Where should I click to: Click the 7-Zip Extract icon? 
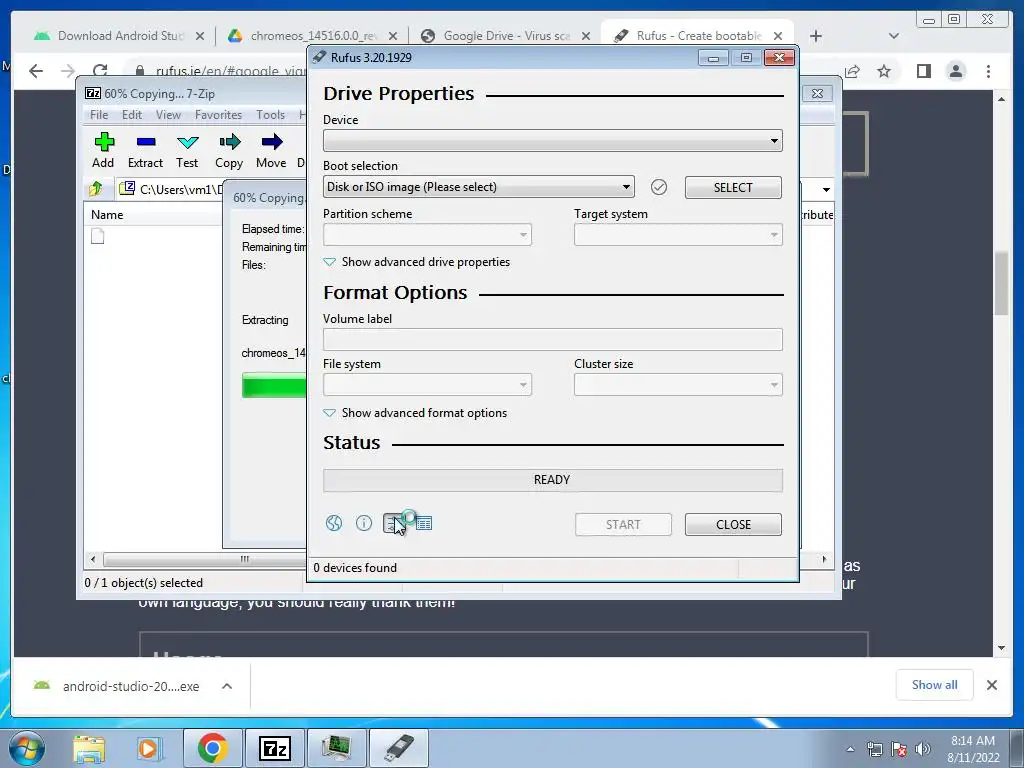[x=146, y=142]
